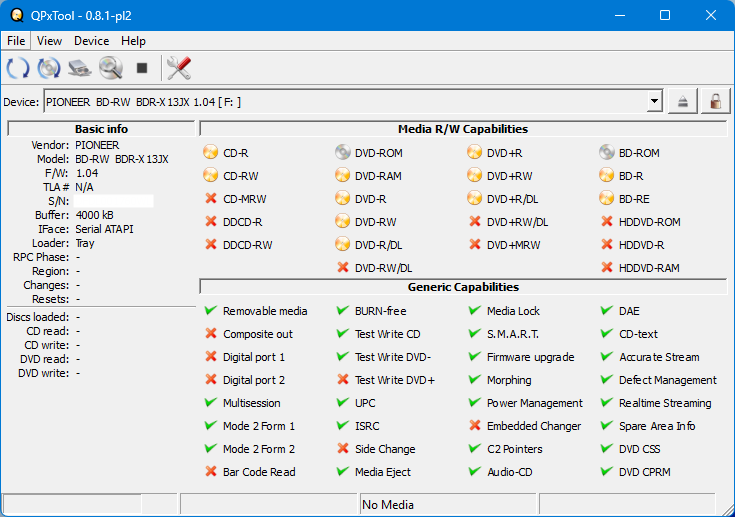The width and height of the screenshot is (735, 517).
Task: Click the eject button beside the device list
Action: pos(683,101)
